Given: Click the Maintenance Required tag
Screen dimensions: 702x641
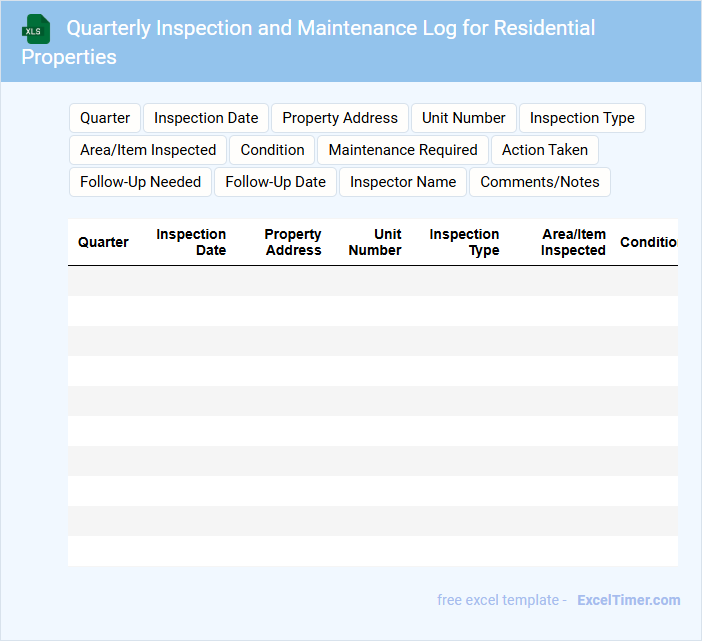Looking at the screenshot, I should pyautogui.click(x=403, y=150).
